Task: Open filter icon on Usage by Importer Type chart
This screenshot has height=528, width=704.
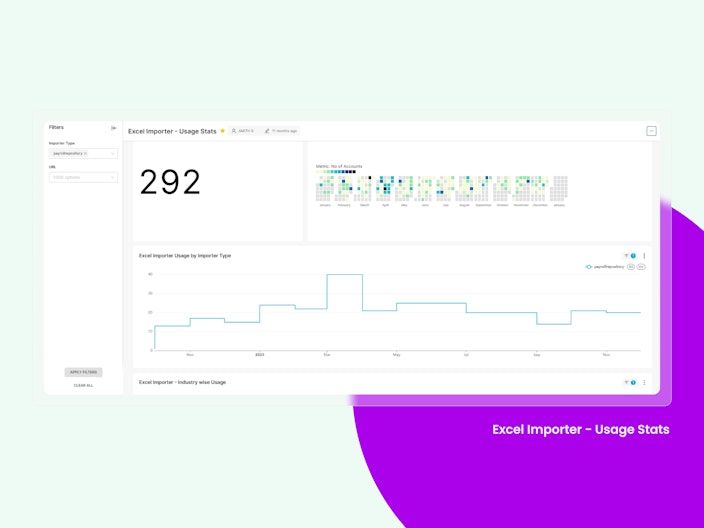Action: pyautogui.click(x=626, y=255)
